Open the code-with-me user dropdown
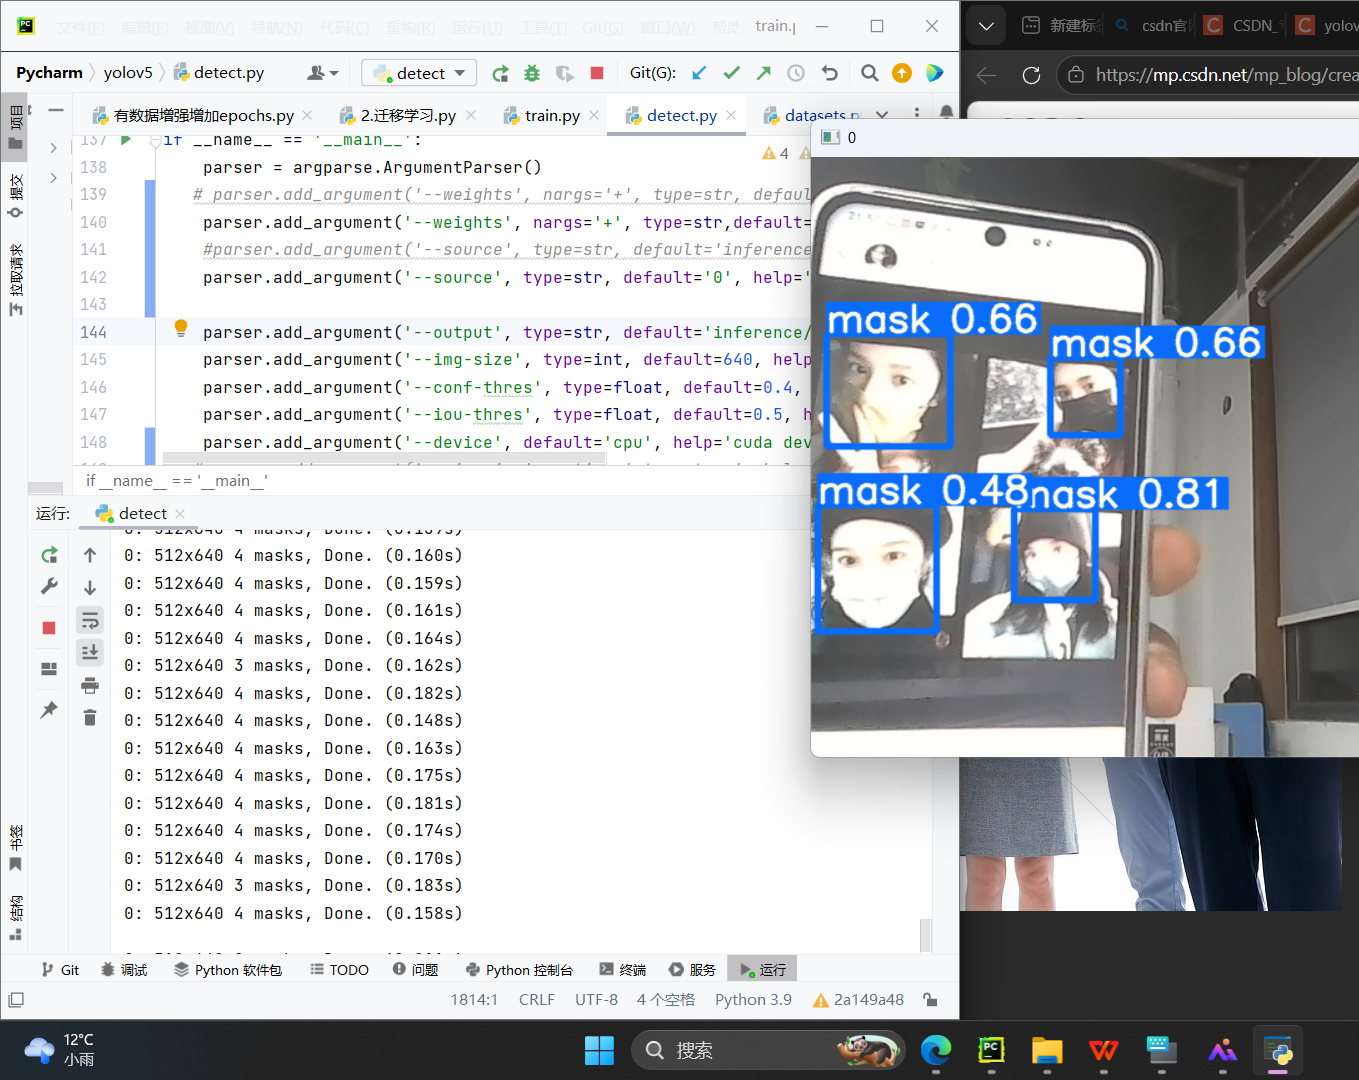Image resolution: width=1359 pixels, height=1080 pixels. pos(323,73)
